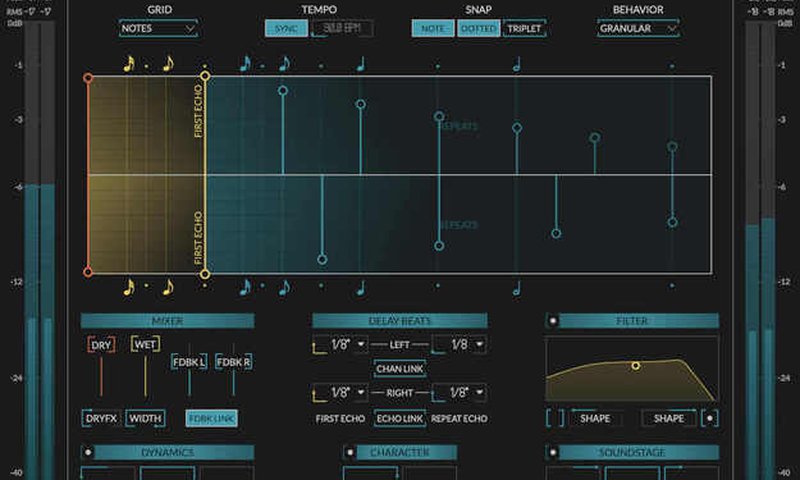Click the ECHO LINK button
Image resolution: width=800 pixels, height=480 pixels.
pos(400,418)
